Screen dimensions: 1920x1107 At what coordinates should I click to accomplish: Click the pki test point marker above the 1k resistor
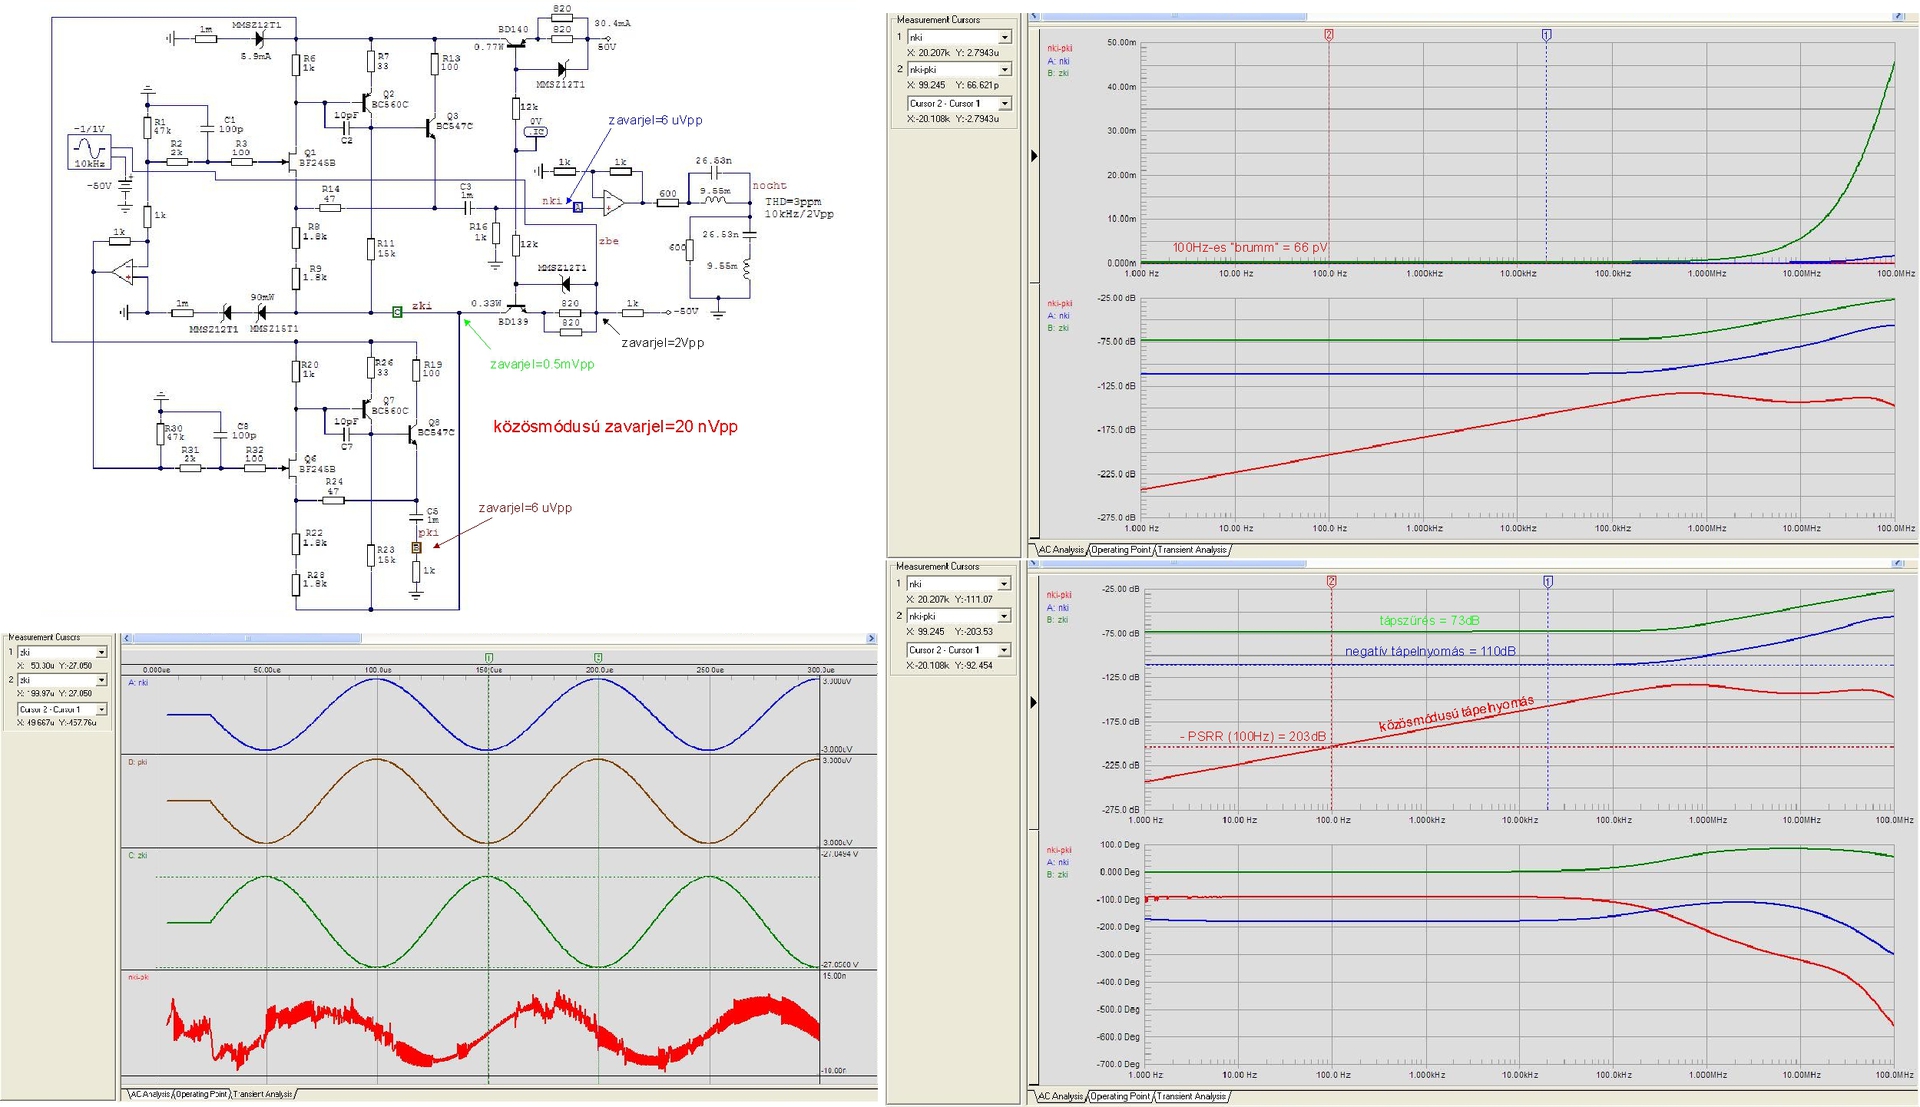(x=417, y=547)
